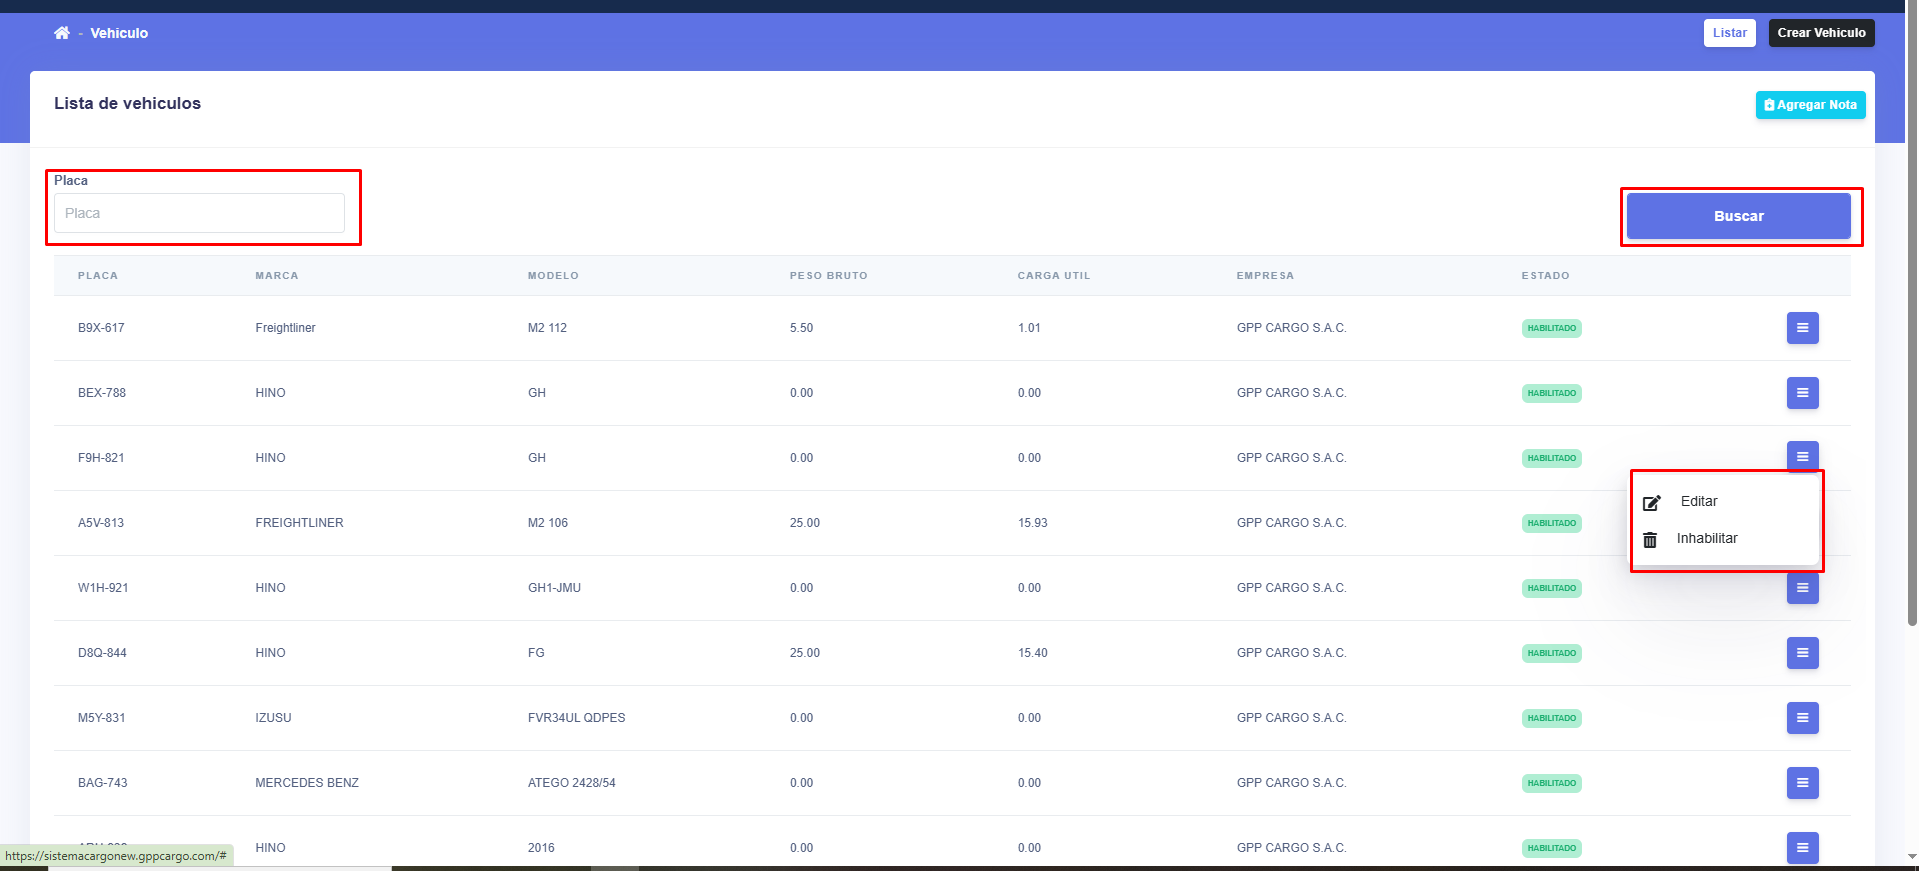Open actions menu for plate M5Y-831
Image resolution: width=1919 pixels, height=871 pixels.
(x=1802, y=718)
